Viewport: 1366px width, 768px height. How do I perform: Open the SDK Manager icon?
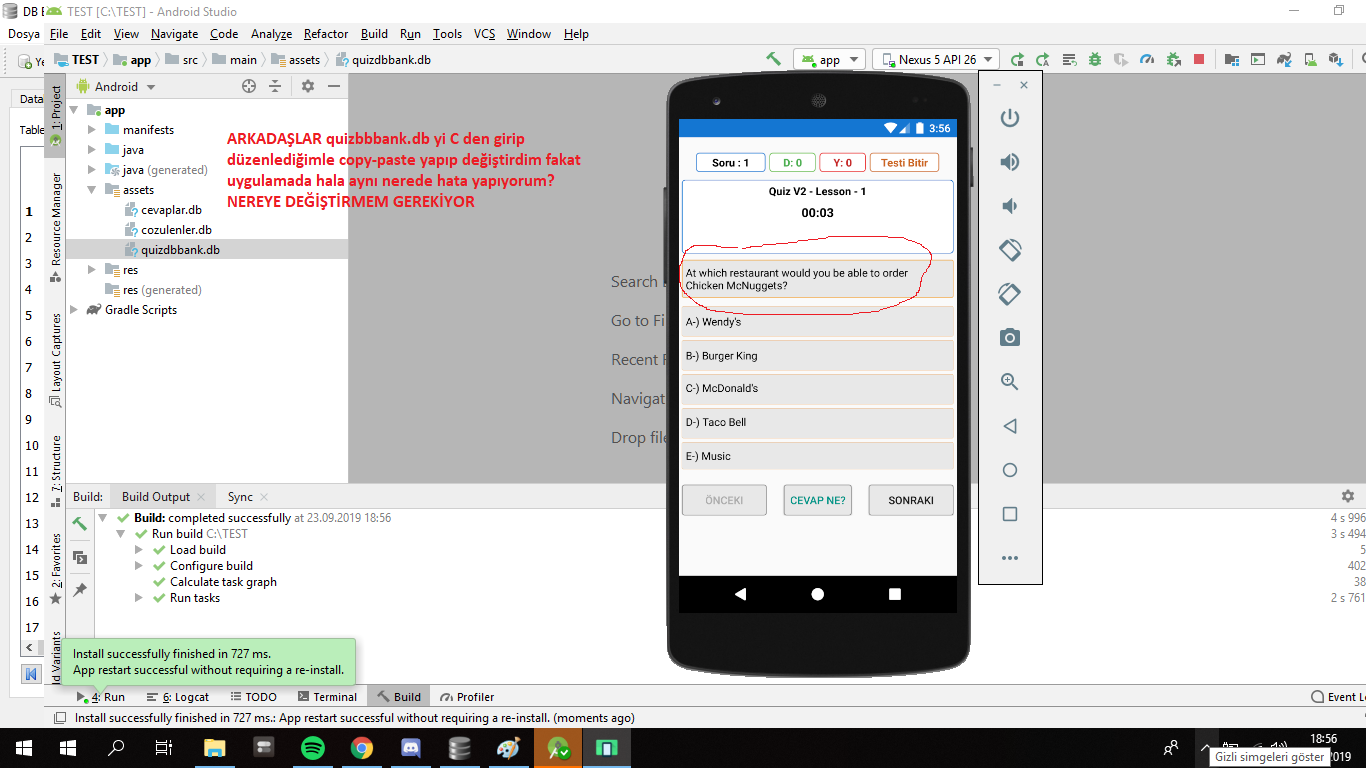click(x=1335, y=59)
